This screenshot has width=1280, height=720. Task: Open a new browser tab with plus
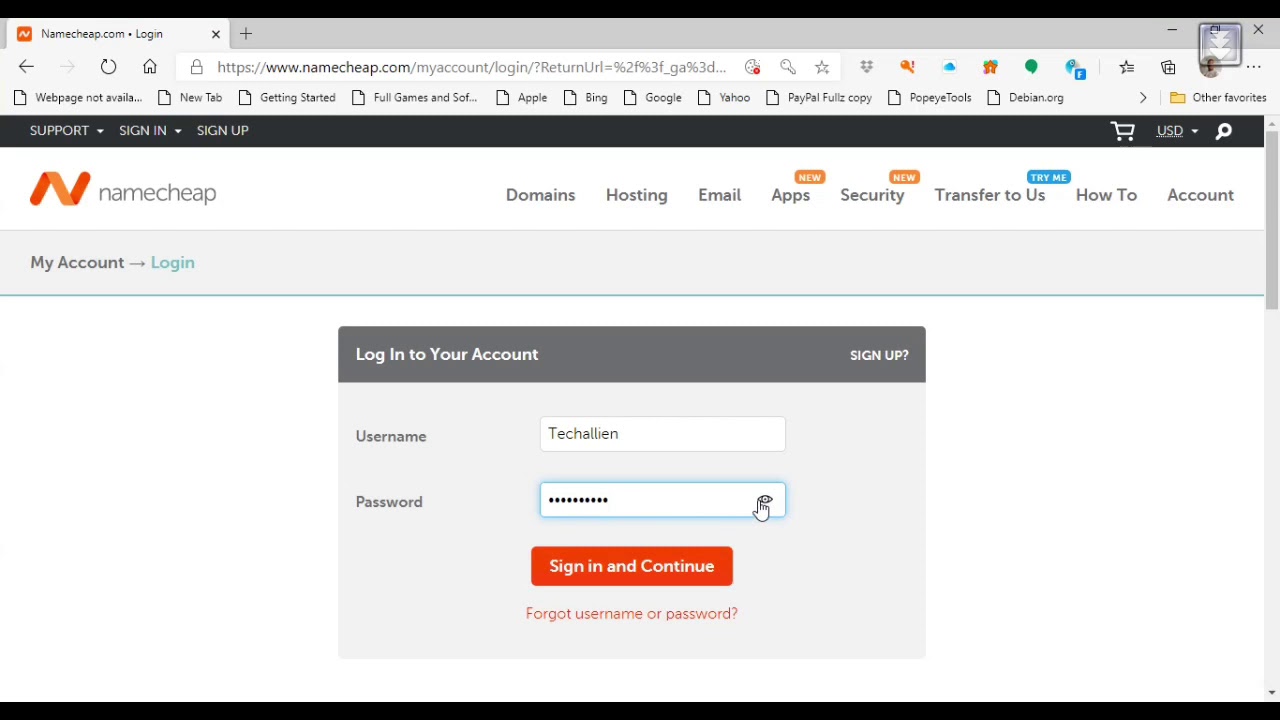(x=246, y=34)
